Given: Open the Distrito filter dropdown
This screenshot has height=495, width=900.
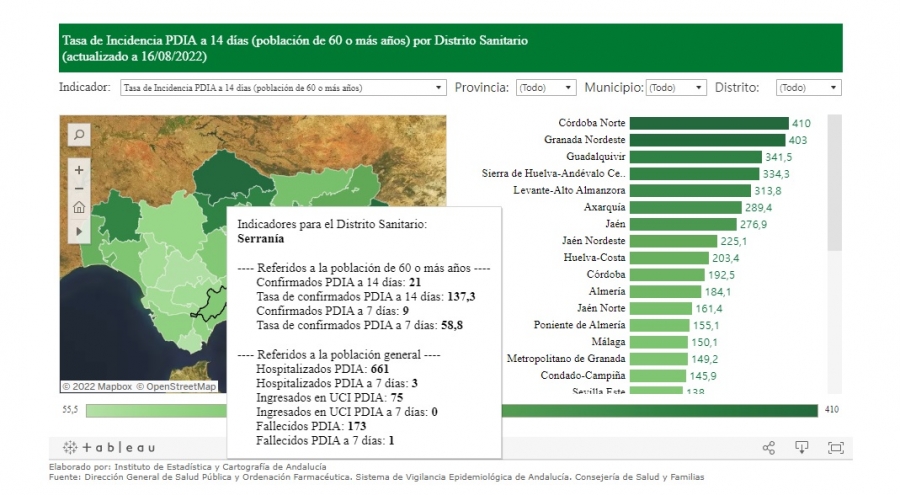Looking at the screenshot, I should tap(808, 88).
